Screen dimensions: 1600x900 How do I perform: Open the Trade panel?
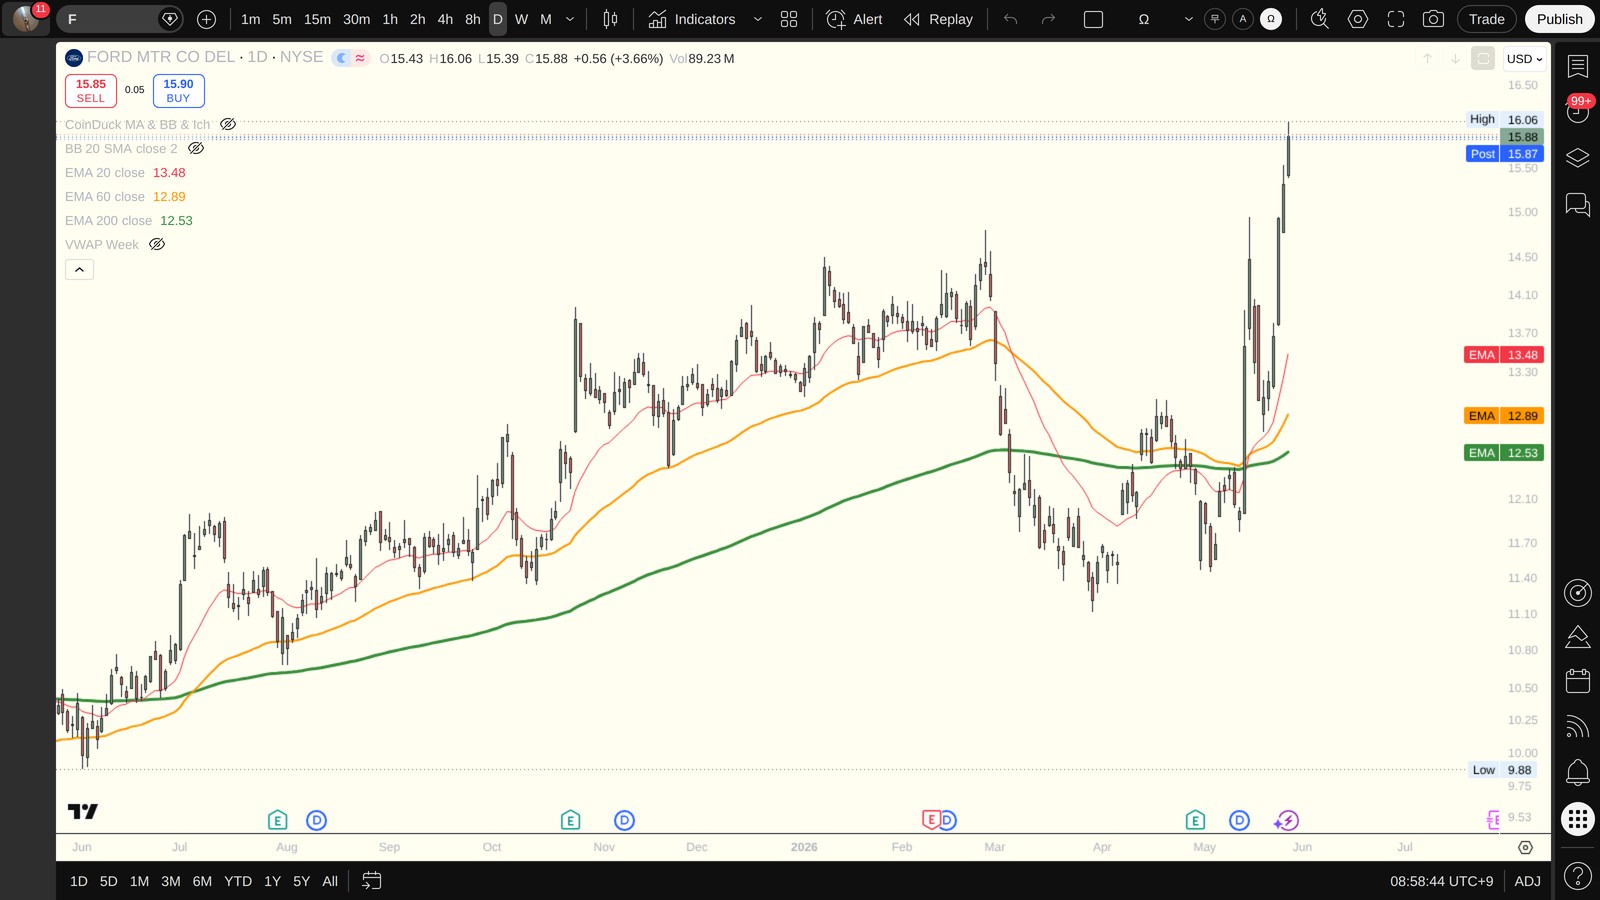click(1487, 19)
